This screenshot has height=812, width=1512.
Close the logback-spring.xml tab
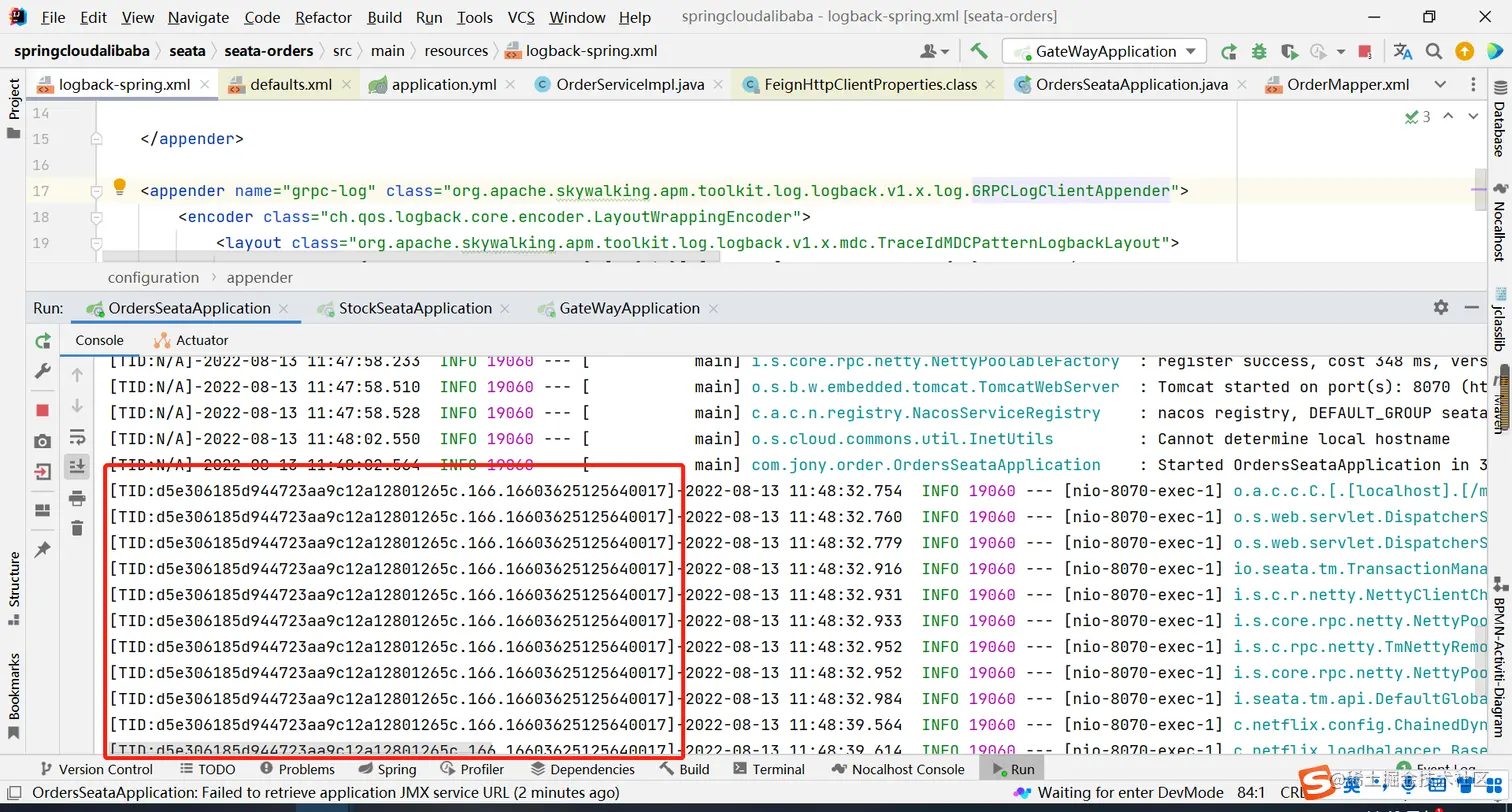(x=205, y=85)
